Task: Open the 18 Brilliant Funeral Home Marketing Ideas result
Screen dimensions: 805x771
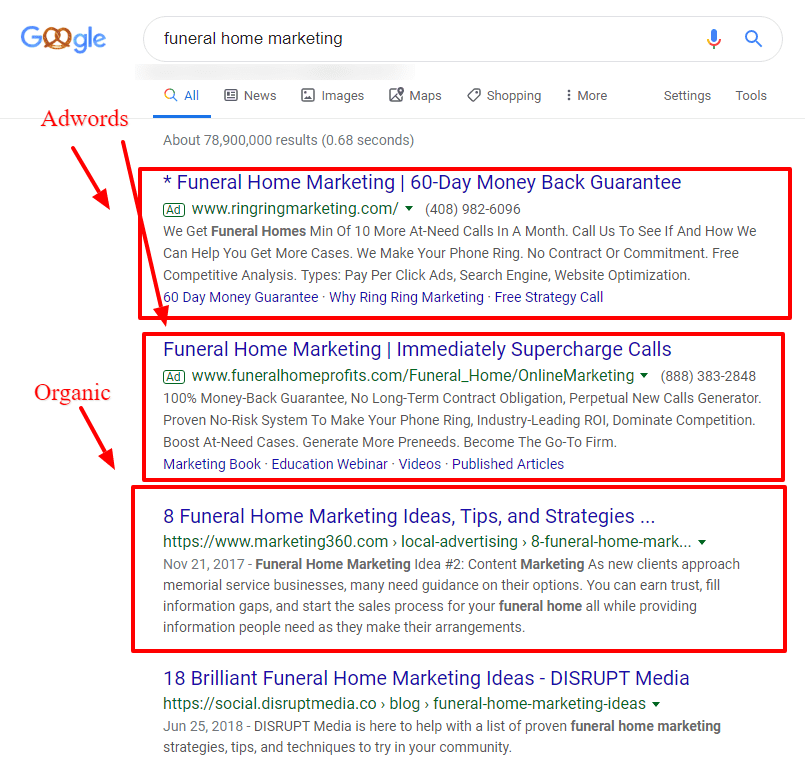Action: click(426, 679)
